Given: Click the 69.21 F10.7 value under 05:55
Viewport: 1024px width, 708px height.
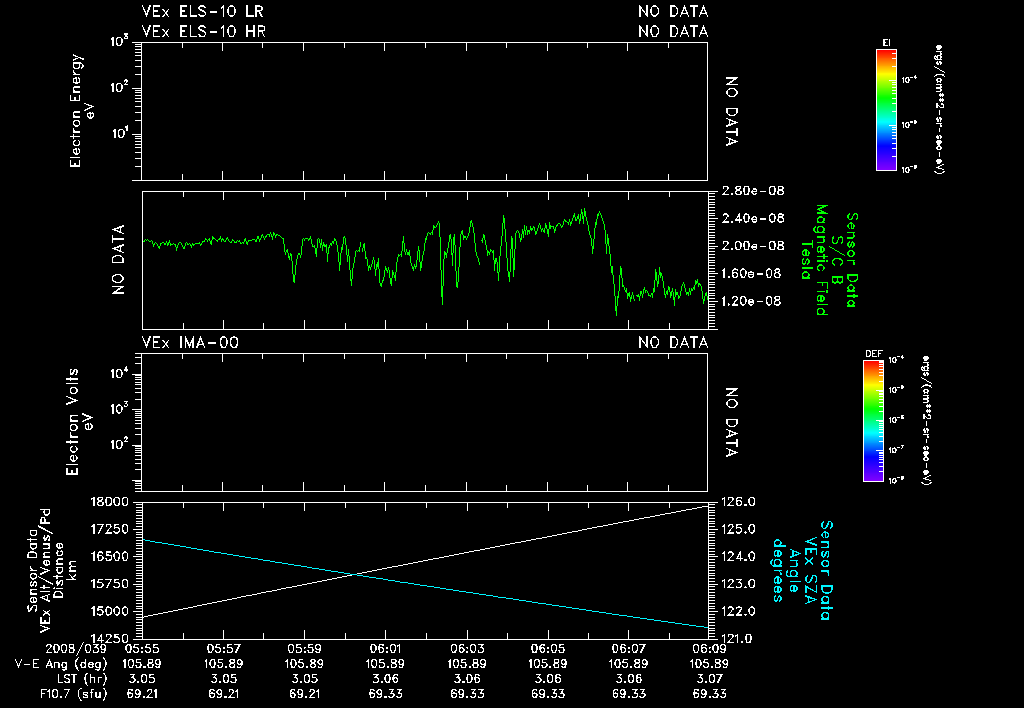Looking at the screenshot, I should (x=142, y=694).
